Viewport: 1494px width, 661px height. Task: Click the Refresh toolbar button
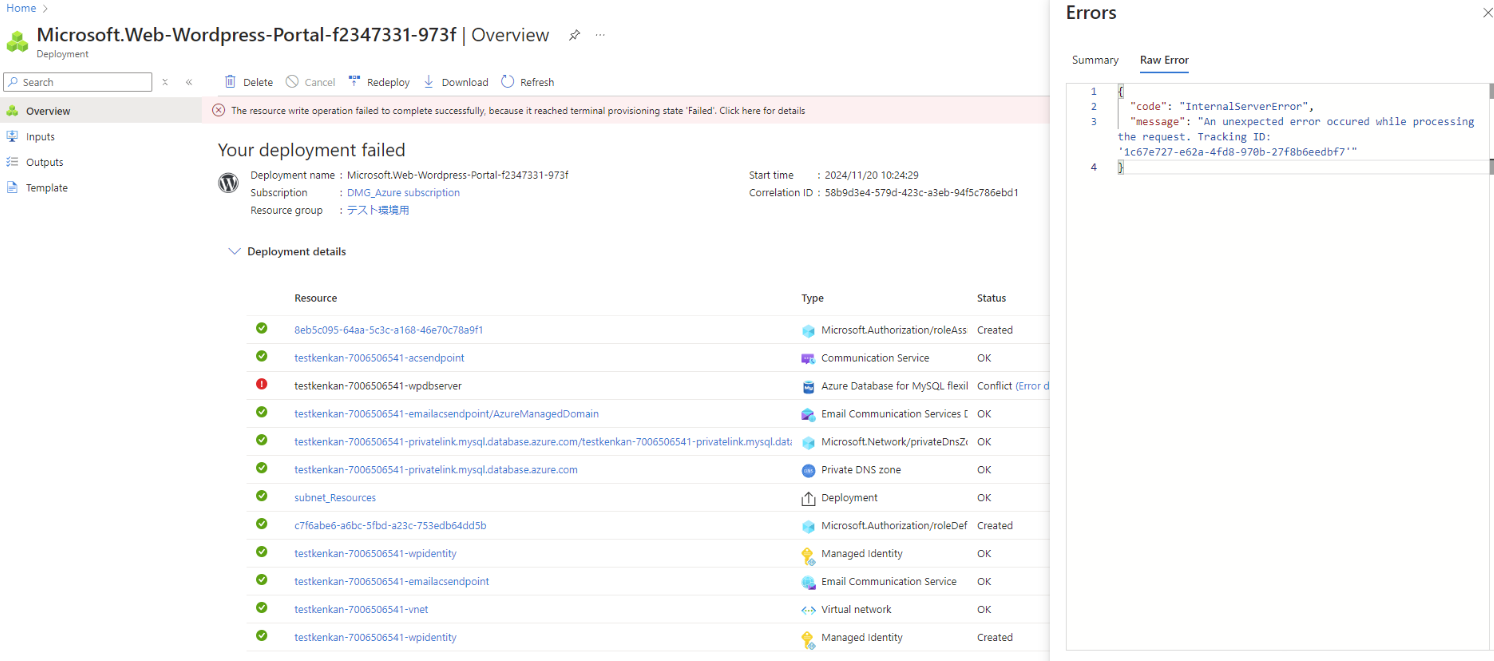[x=527, y=82]
